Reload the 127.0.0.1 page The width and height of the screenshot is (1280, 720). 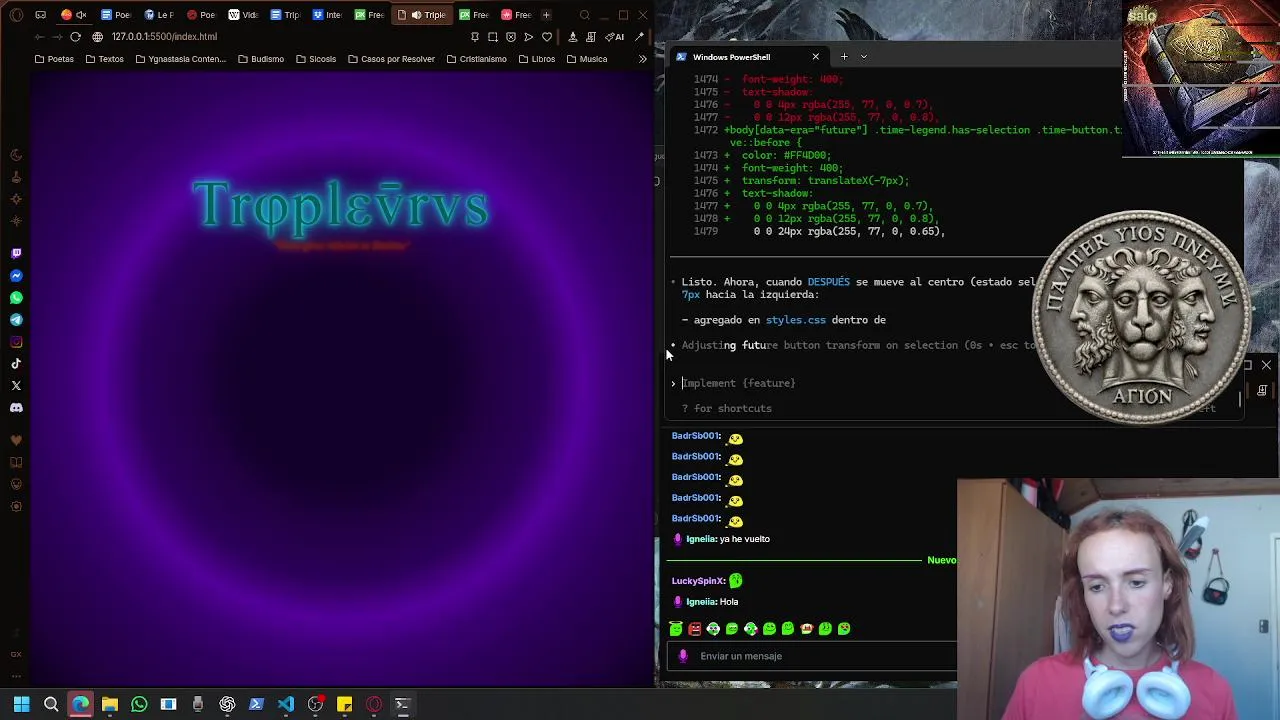75,37
